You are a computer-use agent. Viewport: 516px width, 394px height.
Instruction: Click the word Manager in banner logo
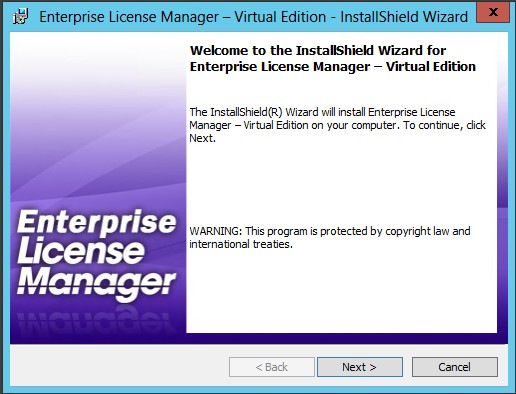coord(96,282)
